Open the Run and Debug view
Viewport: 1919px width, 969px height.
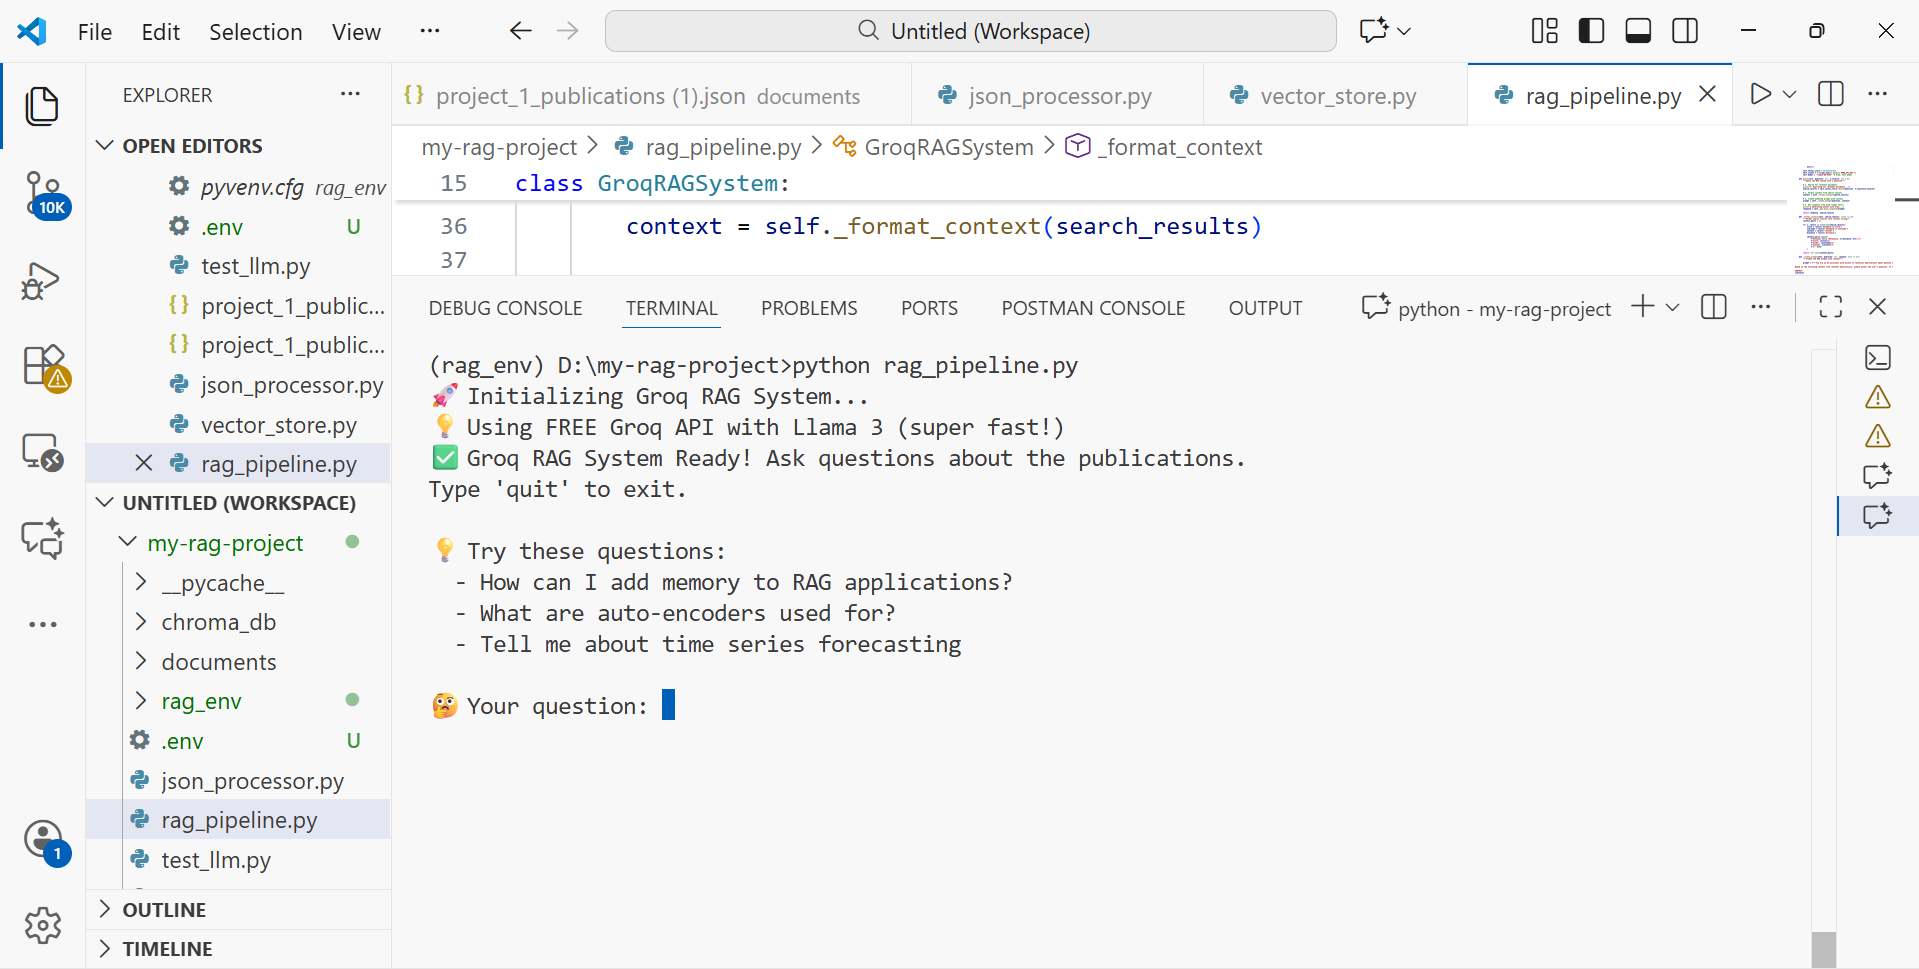[x=42, y=281]
